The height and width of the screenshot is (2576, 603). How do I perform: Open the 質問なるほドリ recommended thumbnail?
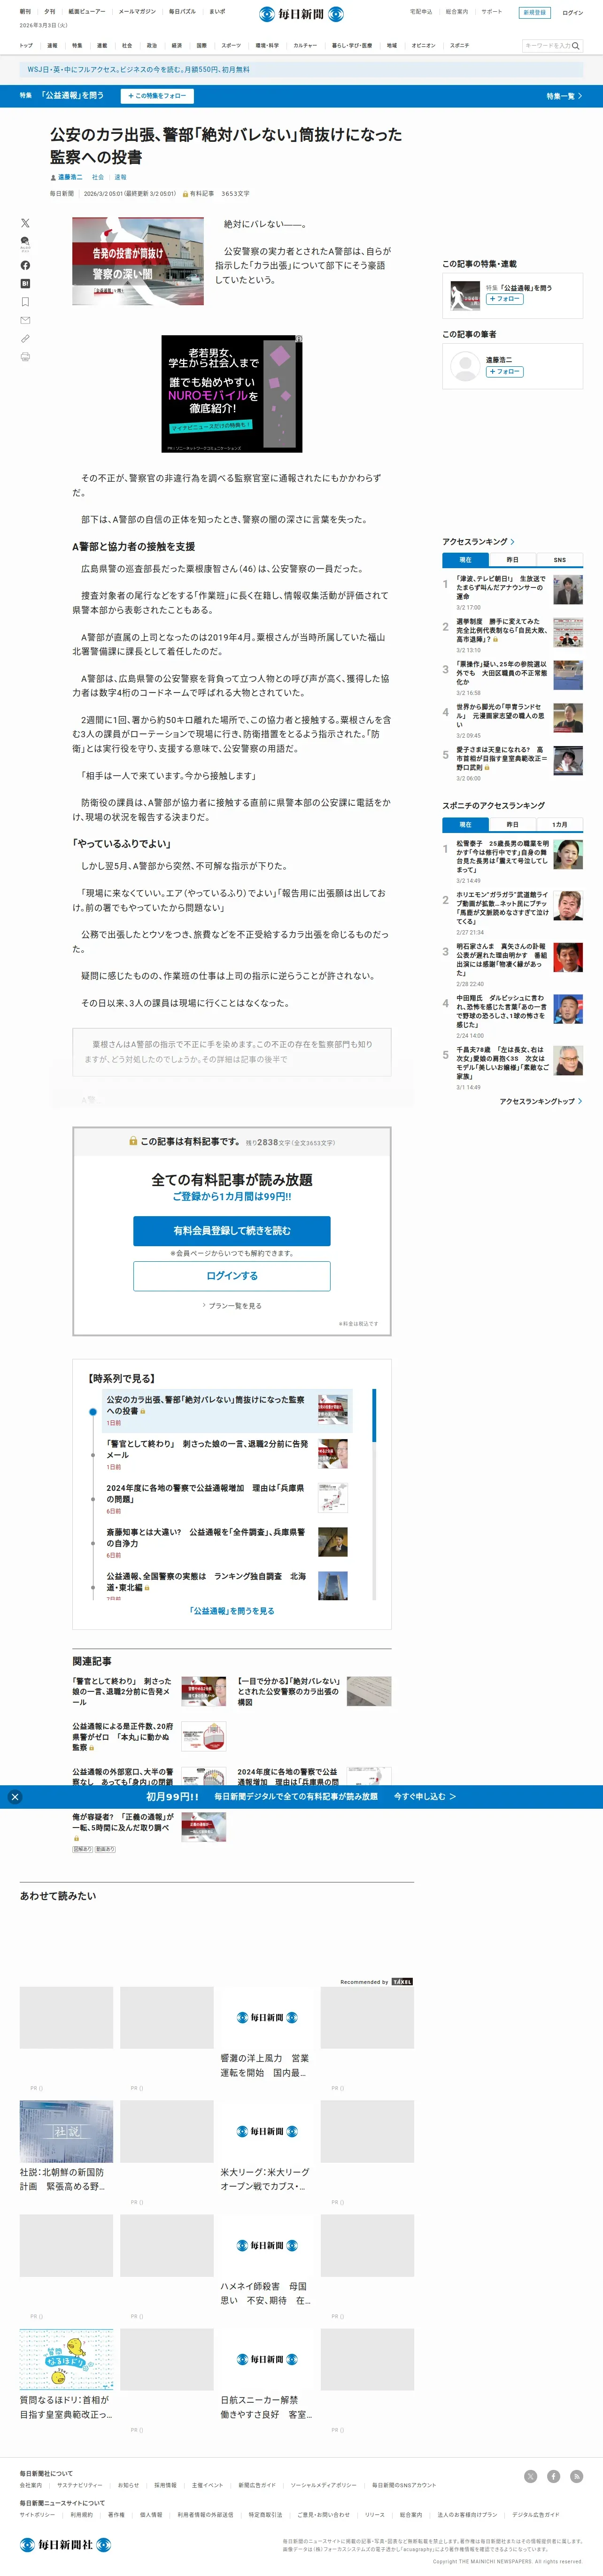point(66,2360)
